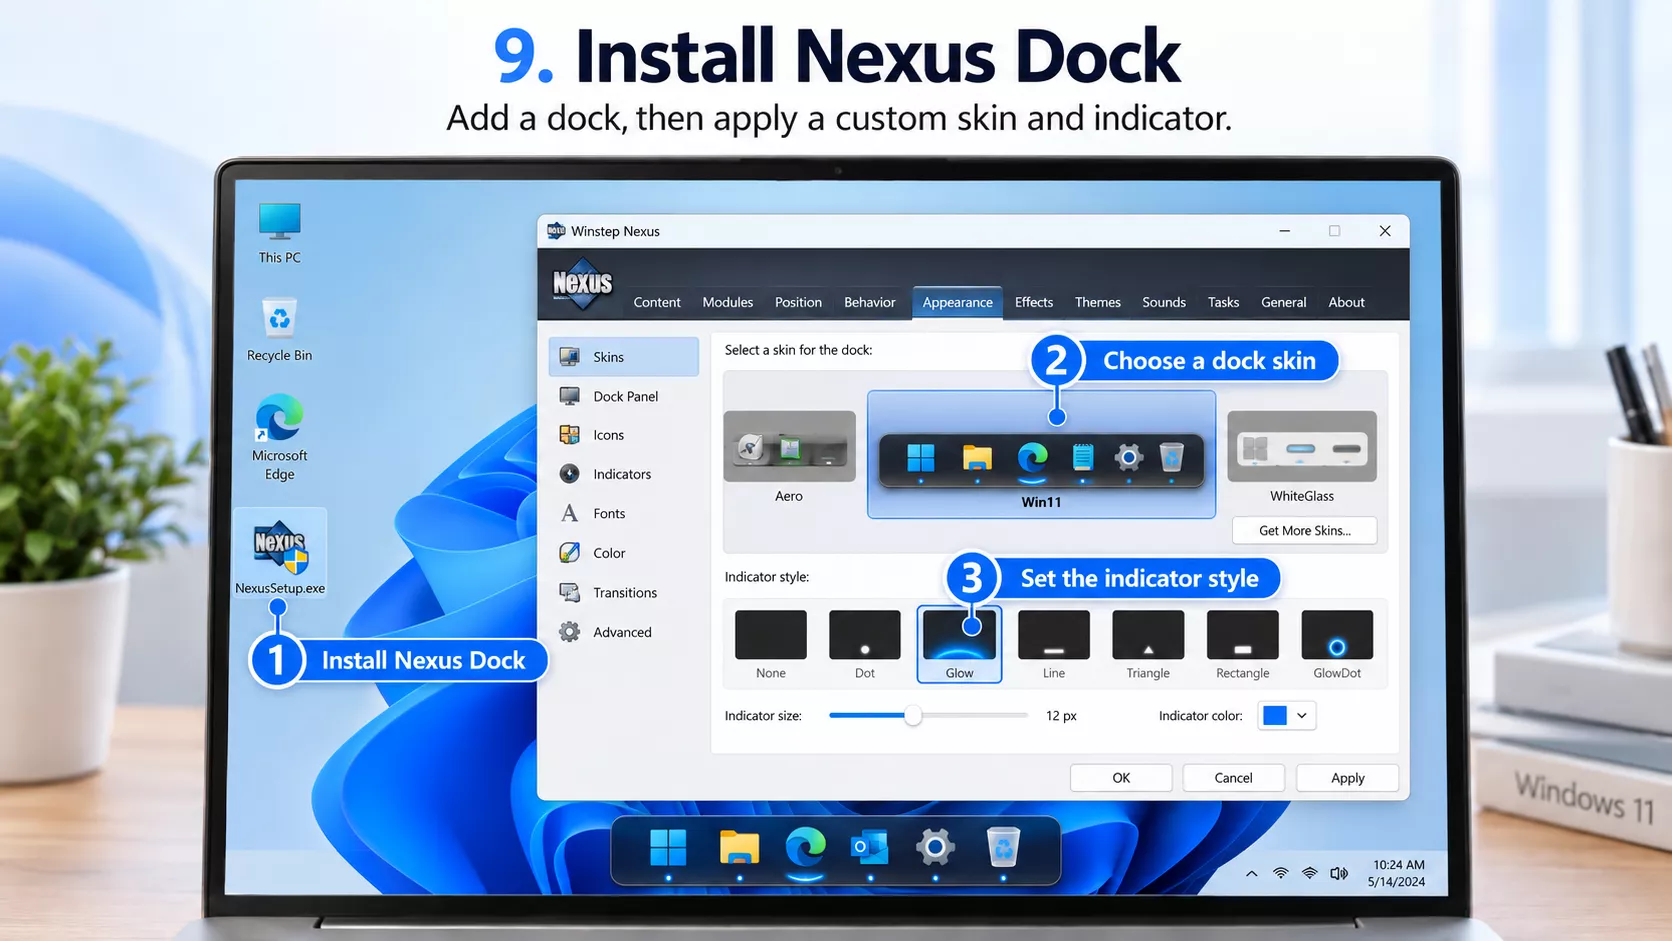Image resolution: width=1672 pixels, height=941 pixels.
Task: Launch the Microsoft Edge desktop shortcut
Action: [x=280, y=438]
